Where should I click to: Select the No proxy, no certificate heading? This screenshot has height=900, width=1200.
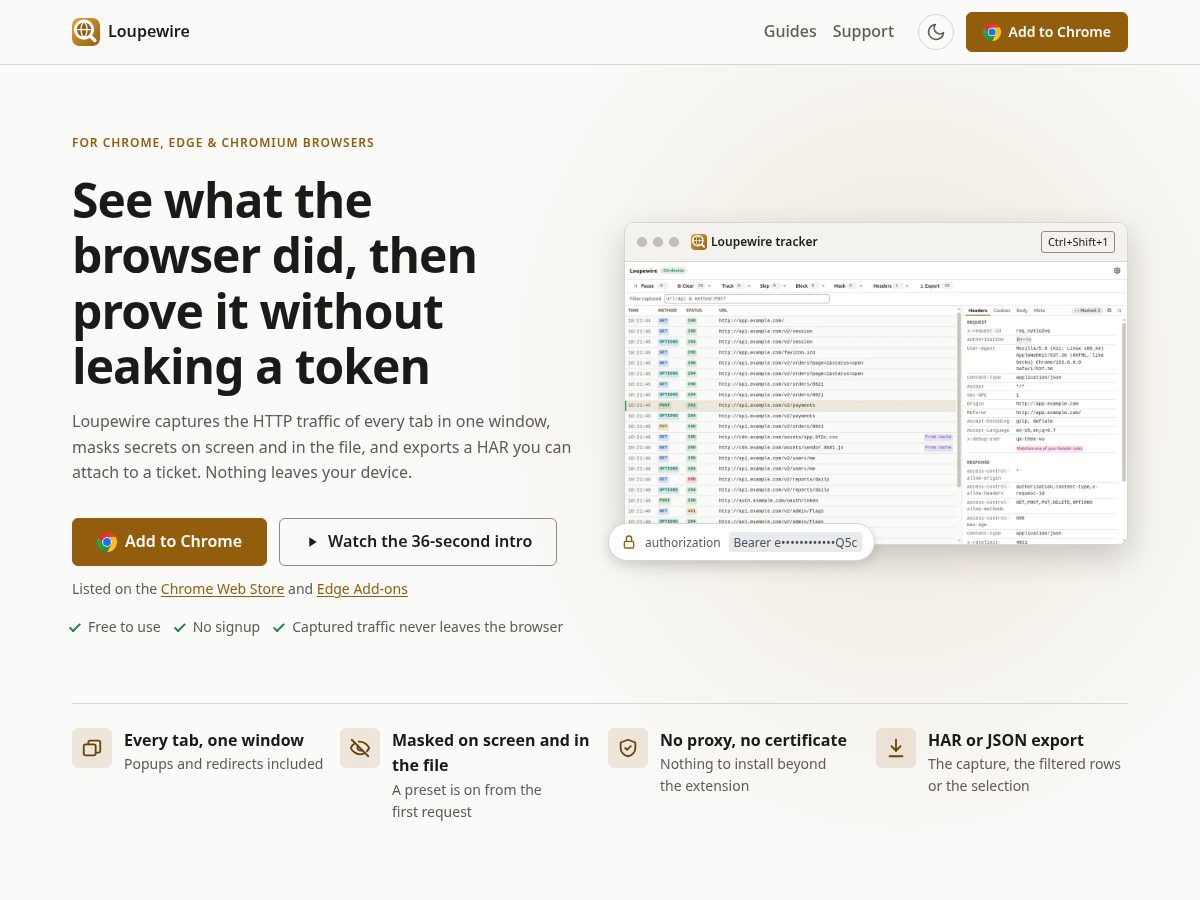coord(753,740)
